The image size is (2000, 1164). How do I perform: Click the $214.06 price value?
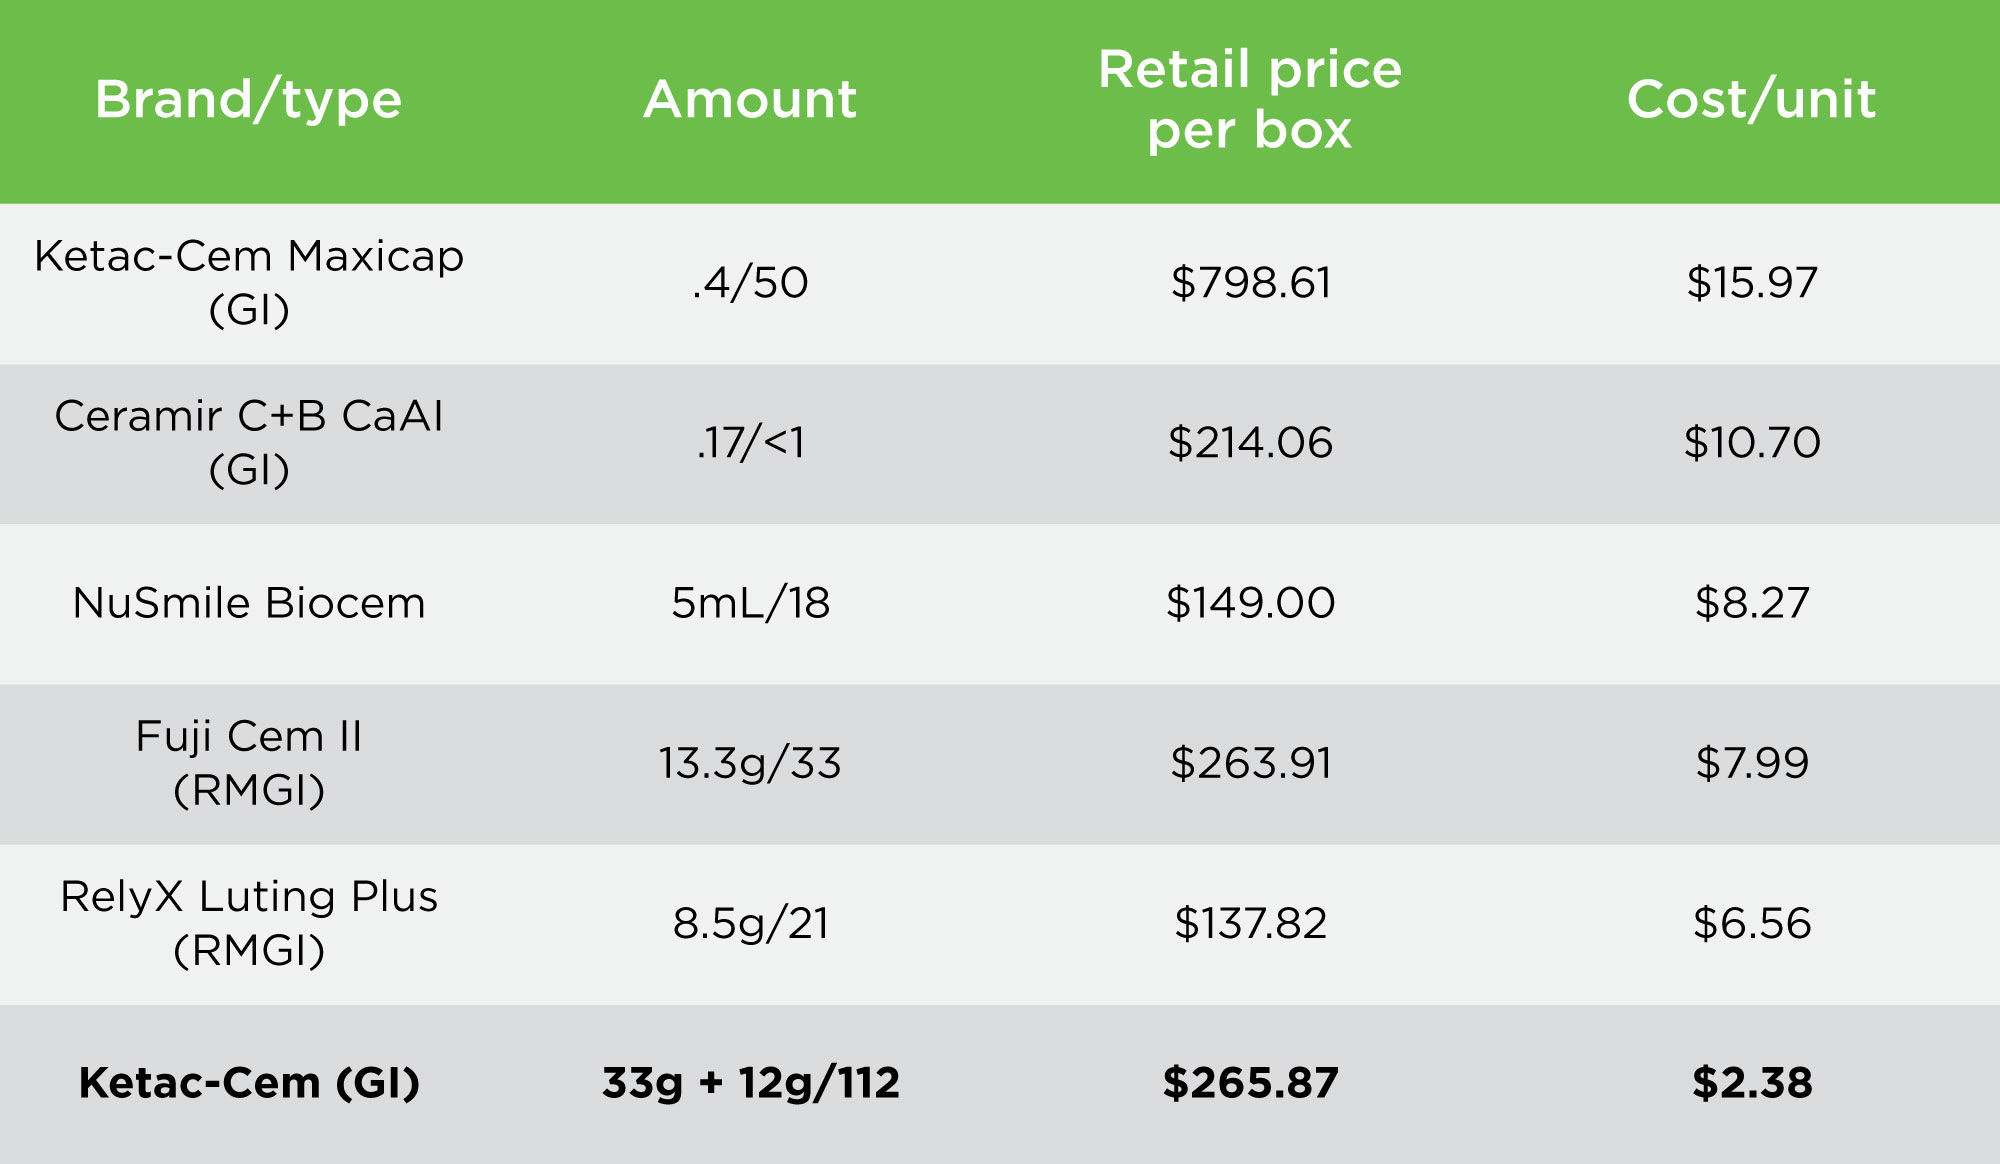1250,443
